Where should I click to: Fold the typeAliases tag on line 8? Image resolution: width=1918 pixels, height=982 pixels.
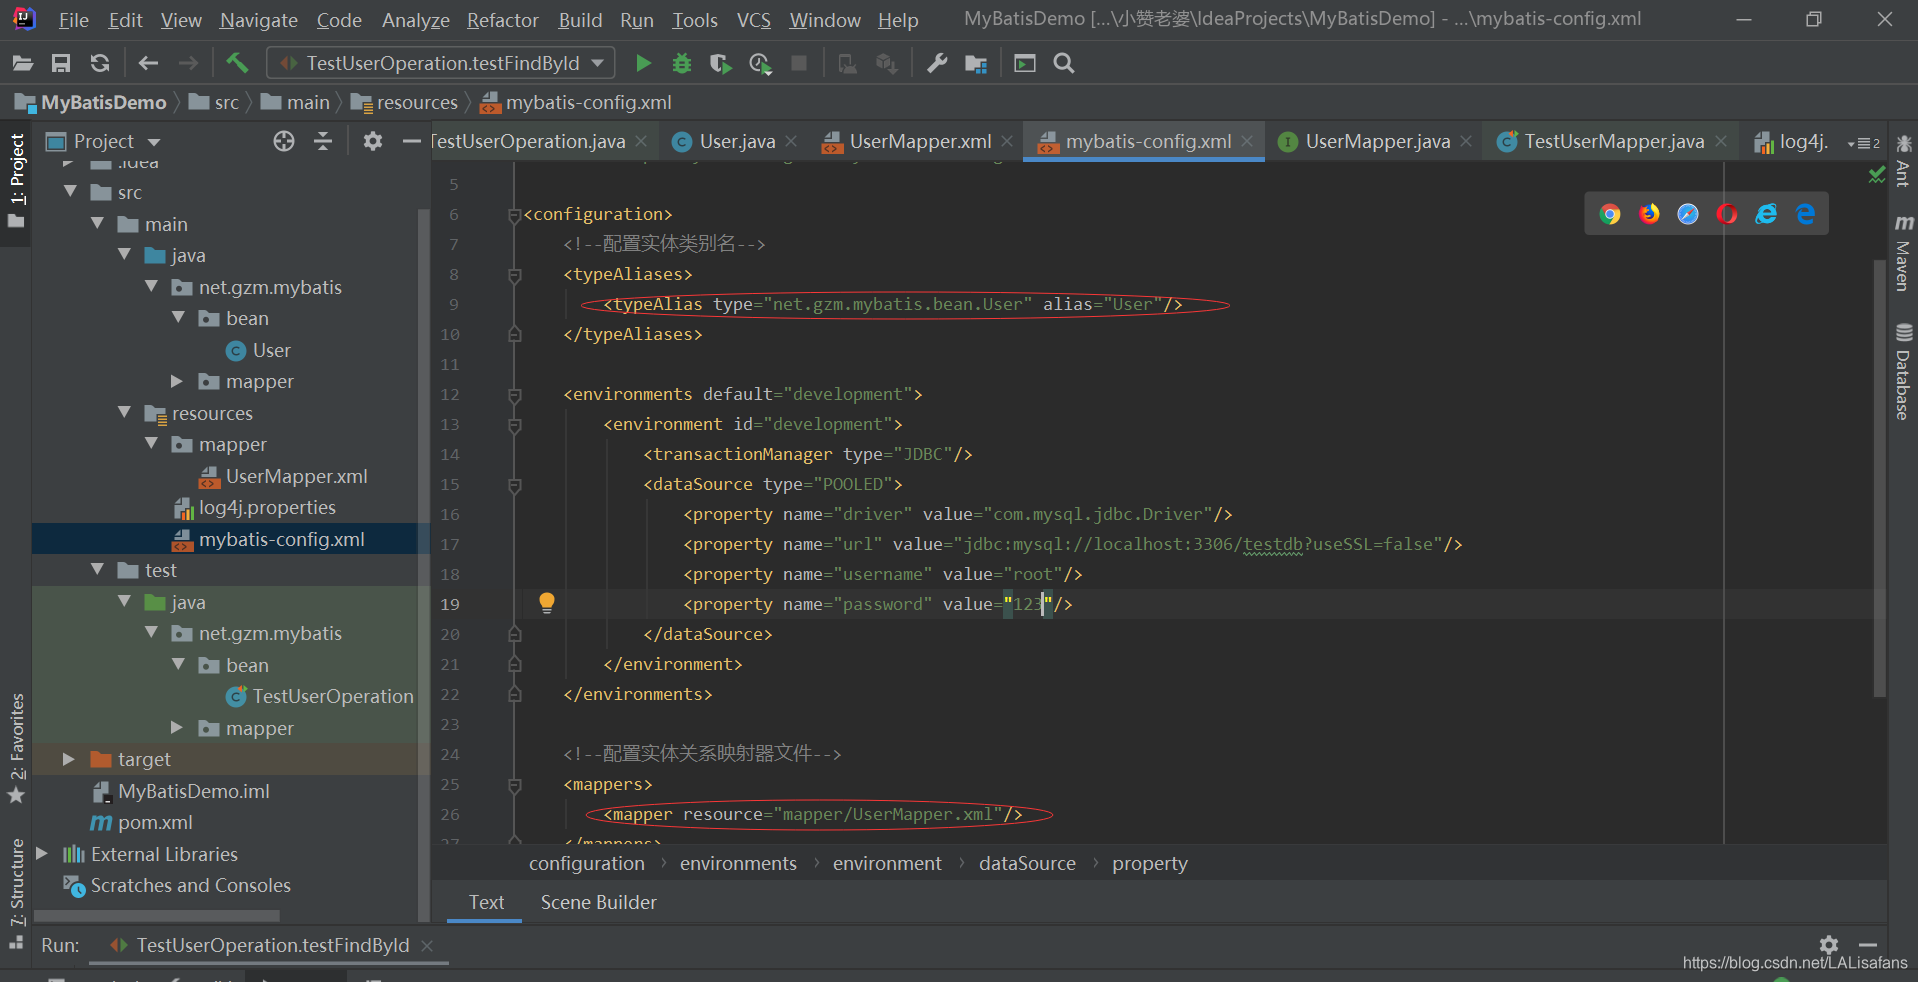pyautogui.click(x=515, y=275)
